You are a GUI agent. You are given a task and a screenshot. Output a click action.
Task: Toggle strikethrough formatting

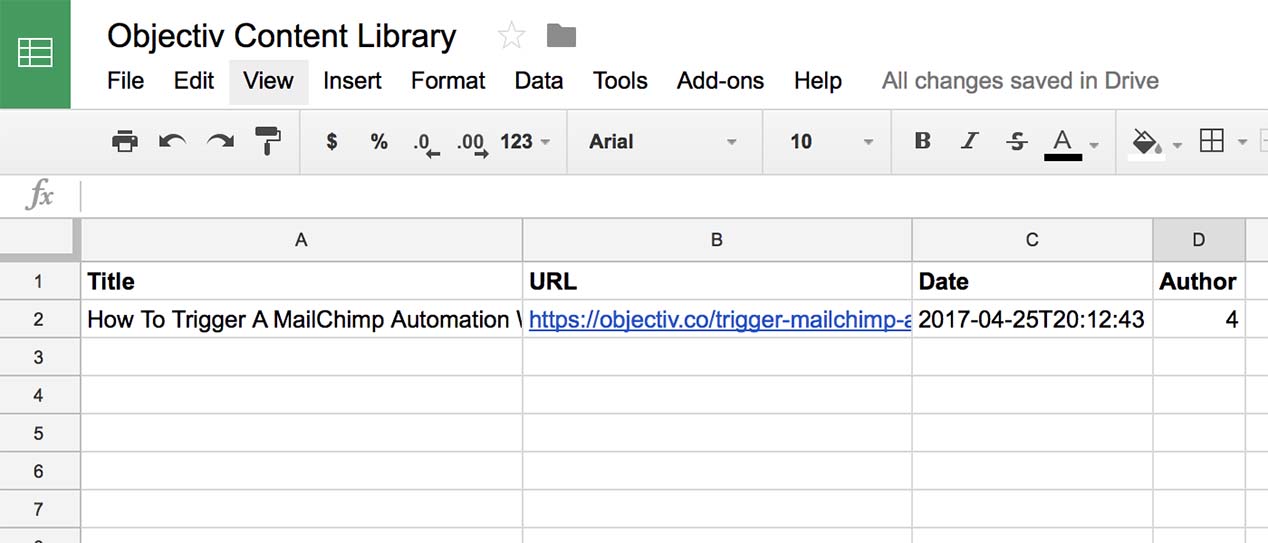pos(1017,142)
